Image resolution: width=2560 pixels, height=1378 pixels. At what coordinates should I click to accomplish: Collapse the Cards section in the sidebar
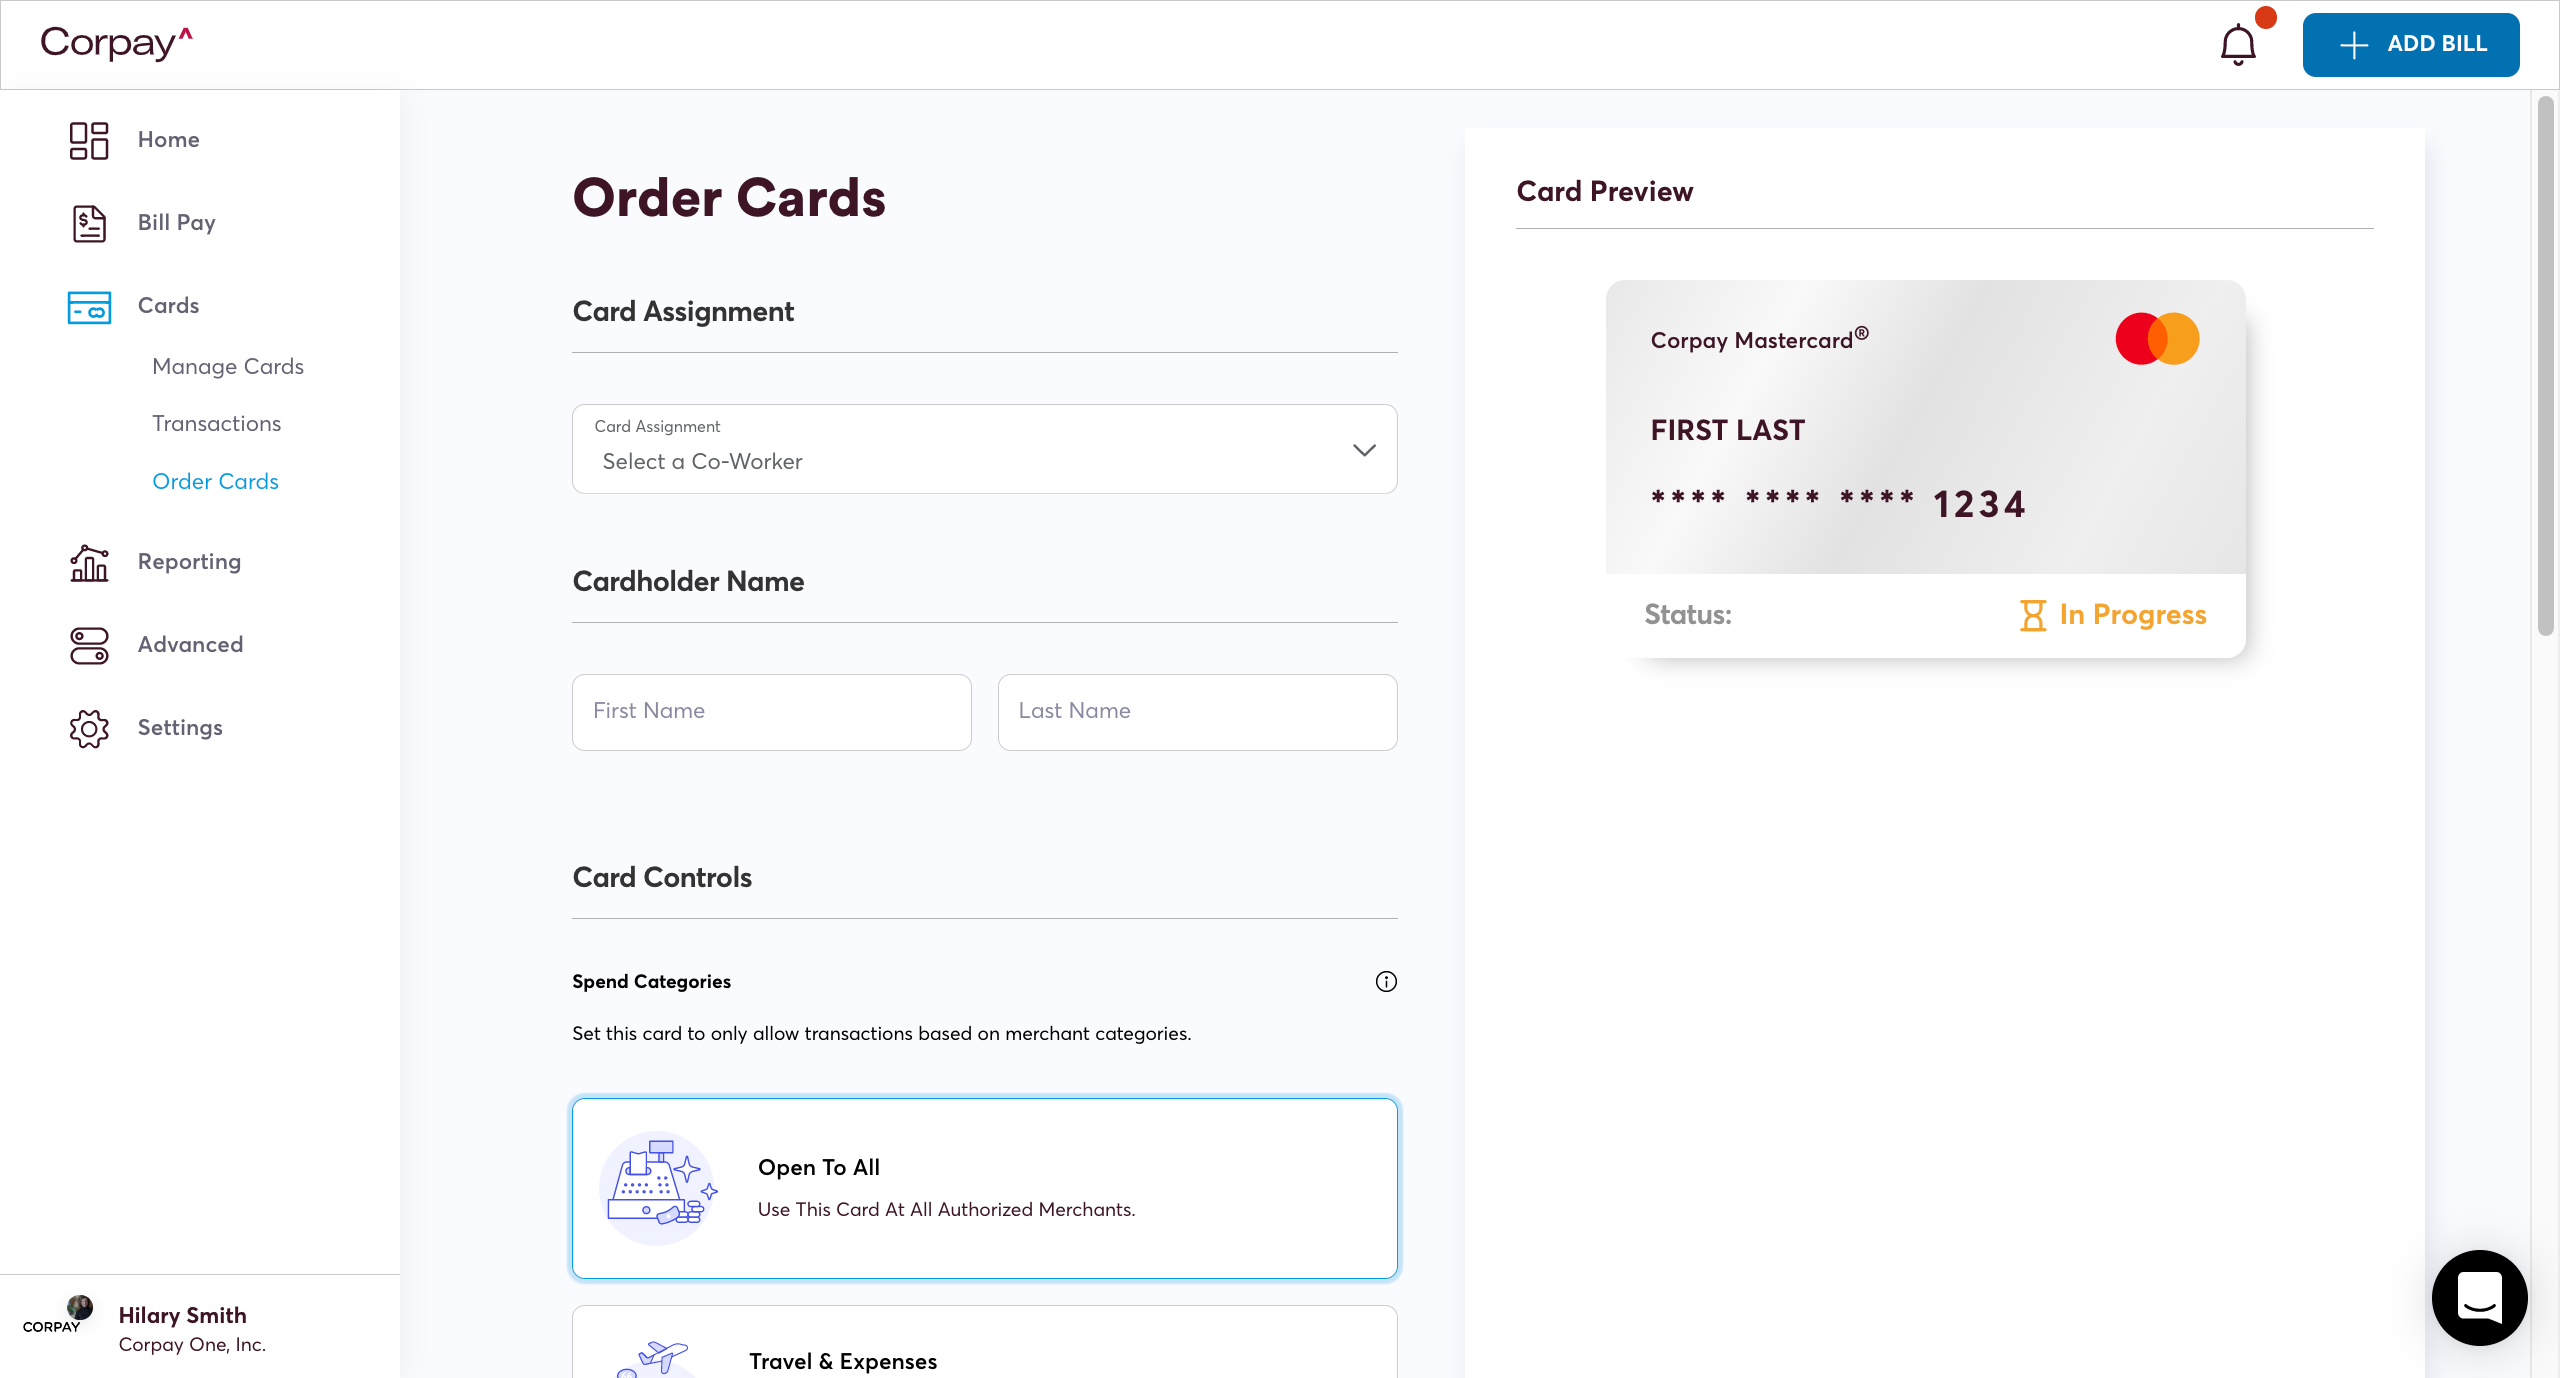coord(168,307)
